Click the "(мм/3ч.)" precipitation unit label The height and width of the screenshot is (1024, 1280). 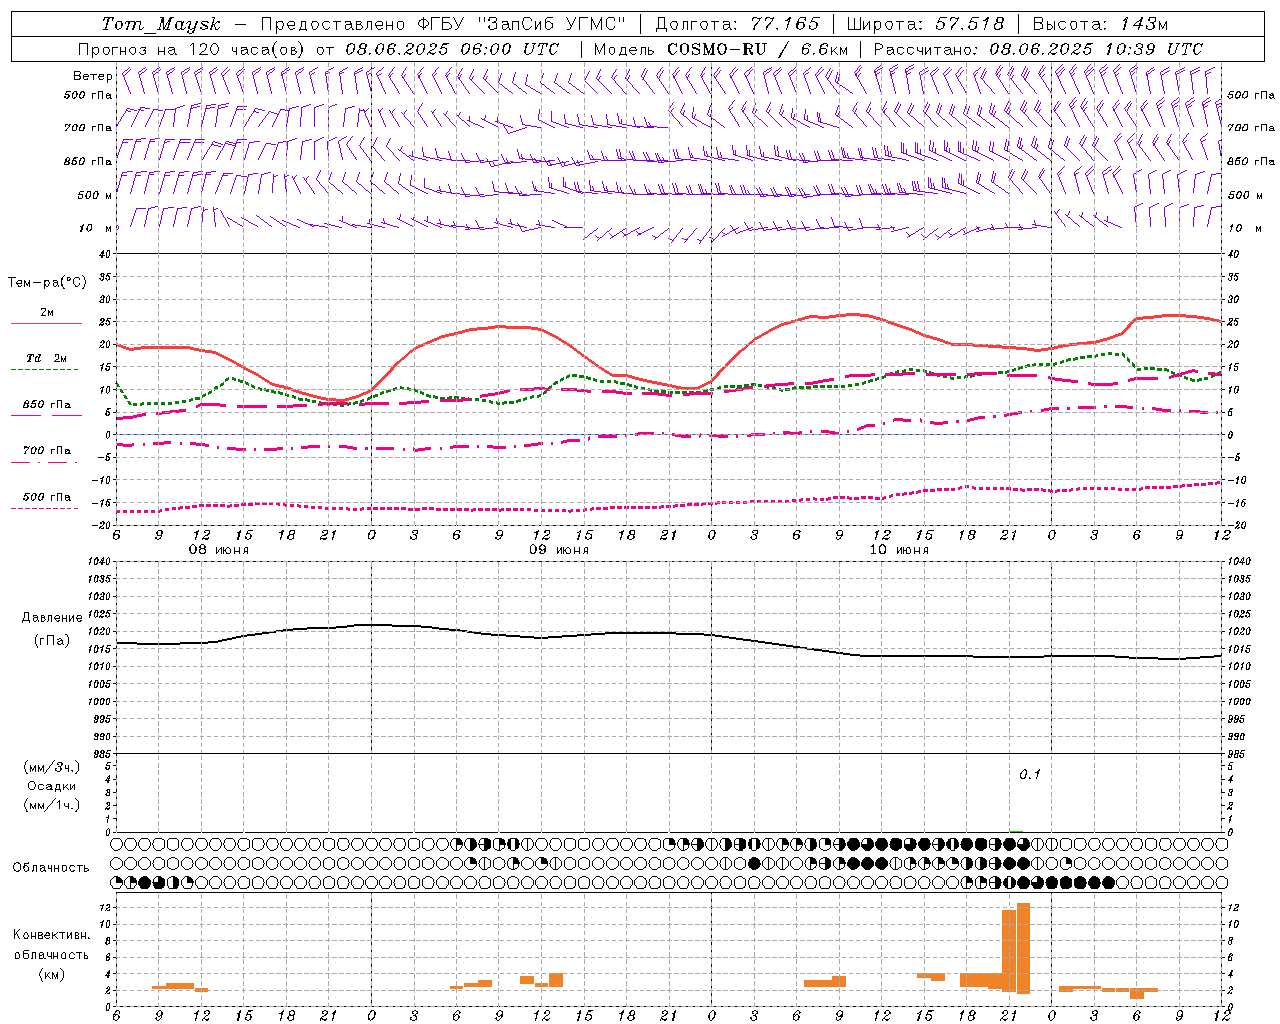click(52, 767)
